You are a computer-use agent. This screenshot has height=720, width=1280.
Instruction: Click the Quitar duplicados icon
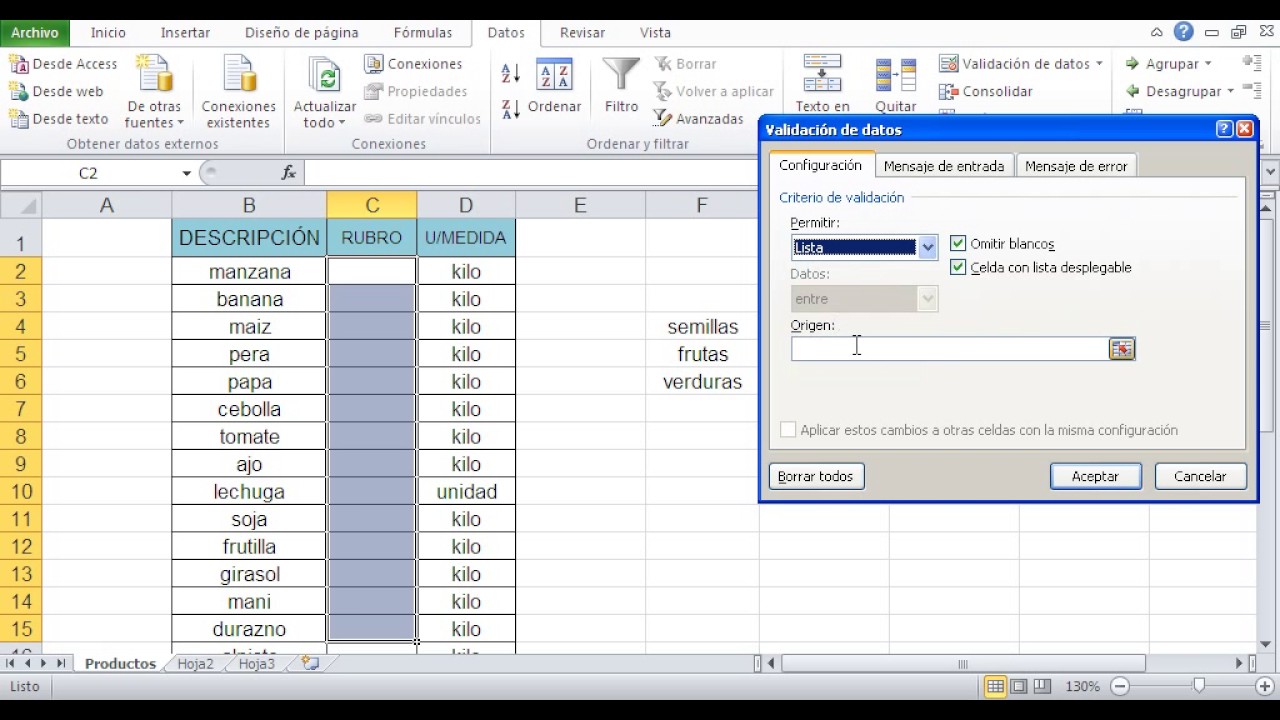(x=895, y=75)
